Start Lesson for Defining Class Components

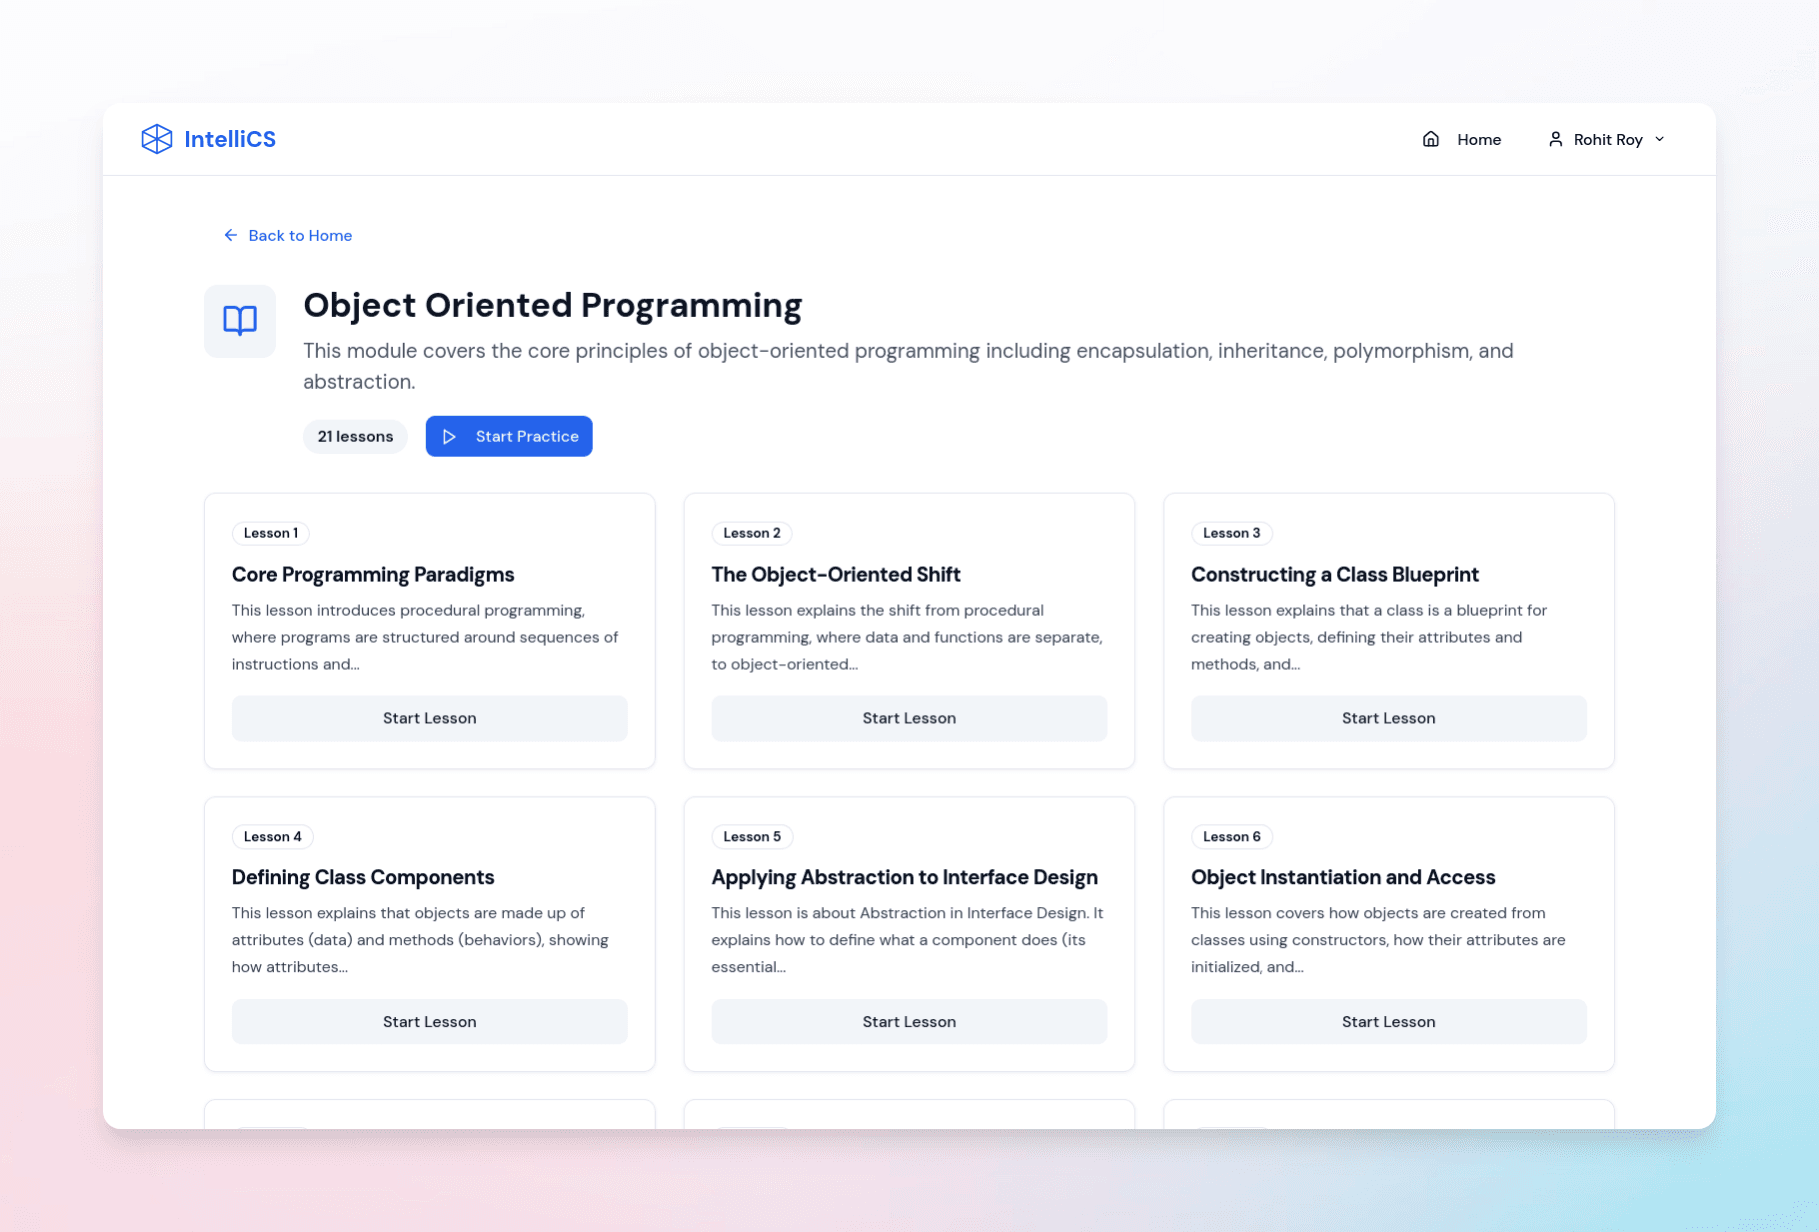tap(429, 1021)
